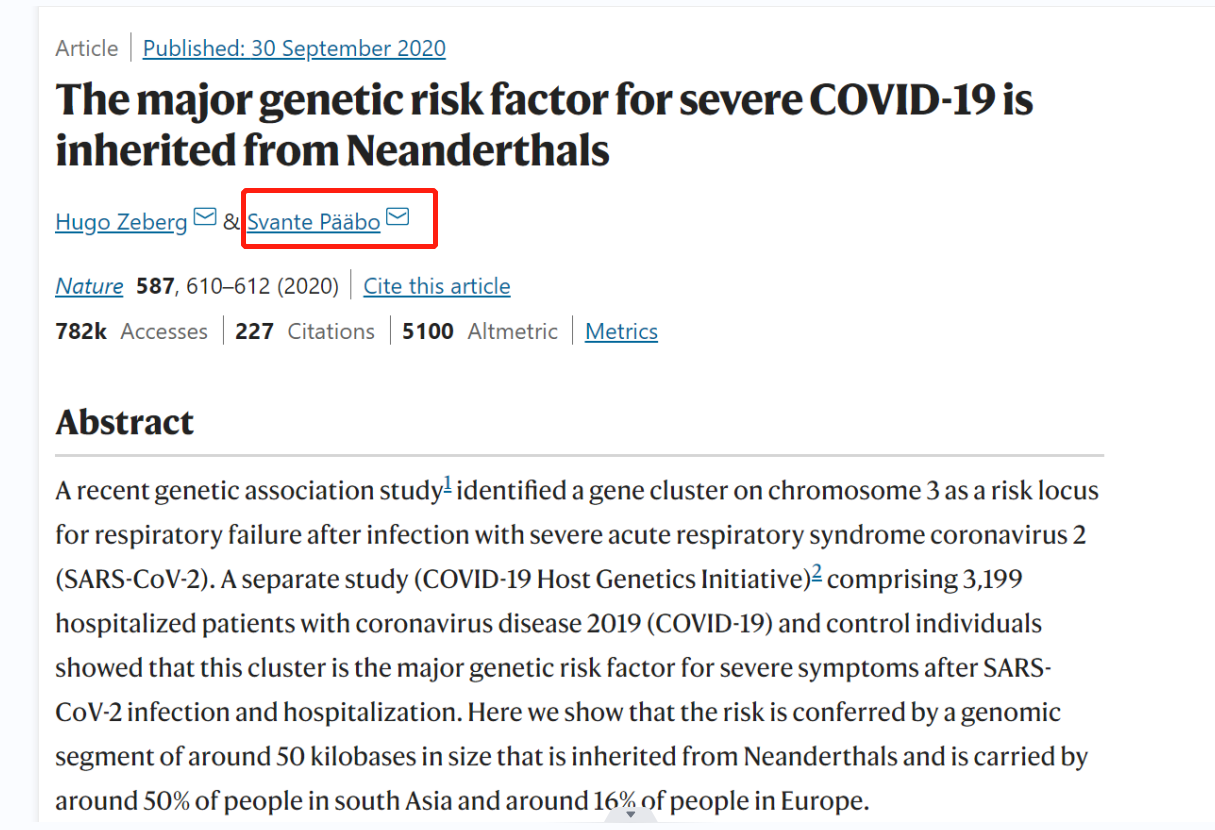Follow superscript reference 1 in the abstract

448,487
